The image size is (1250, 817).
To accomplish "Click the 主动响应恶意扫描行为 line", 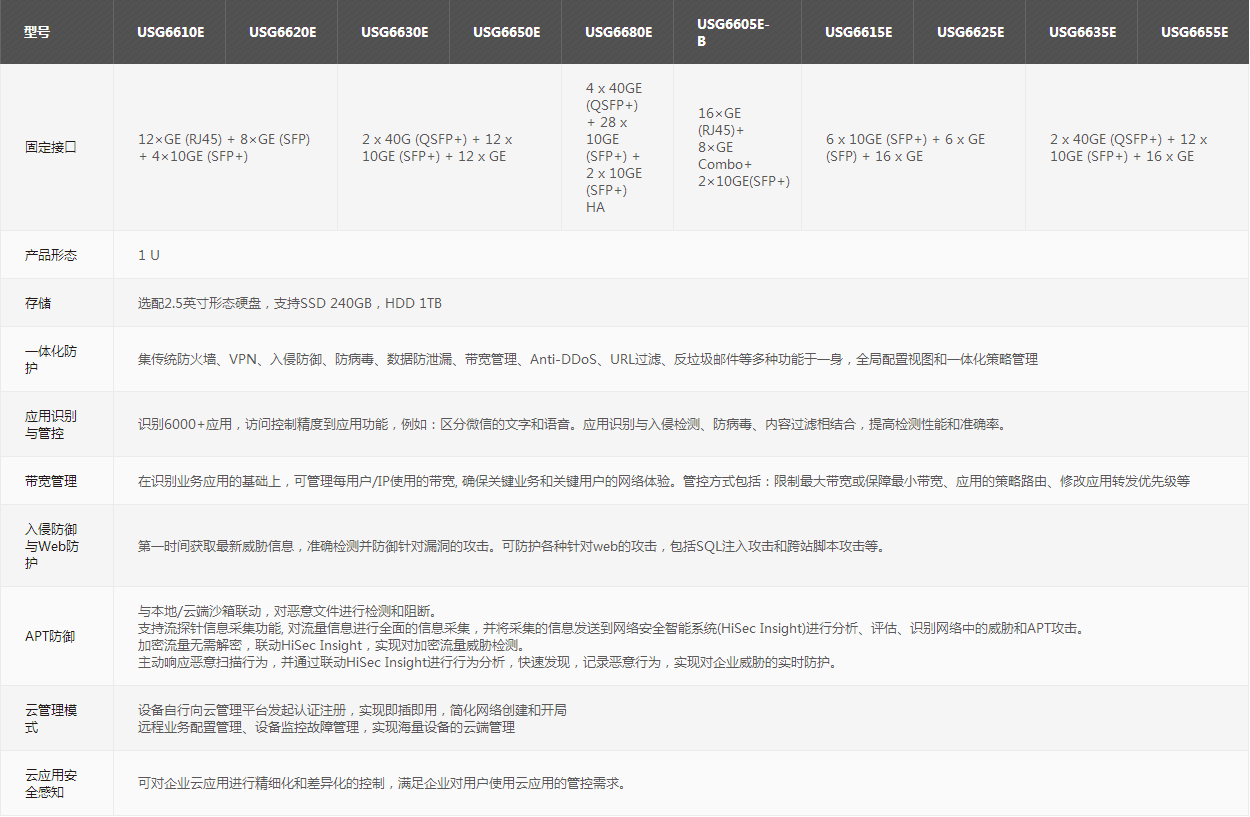I will [488, 662].
